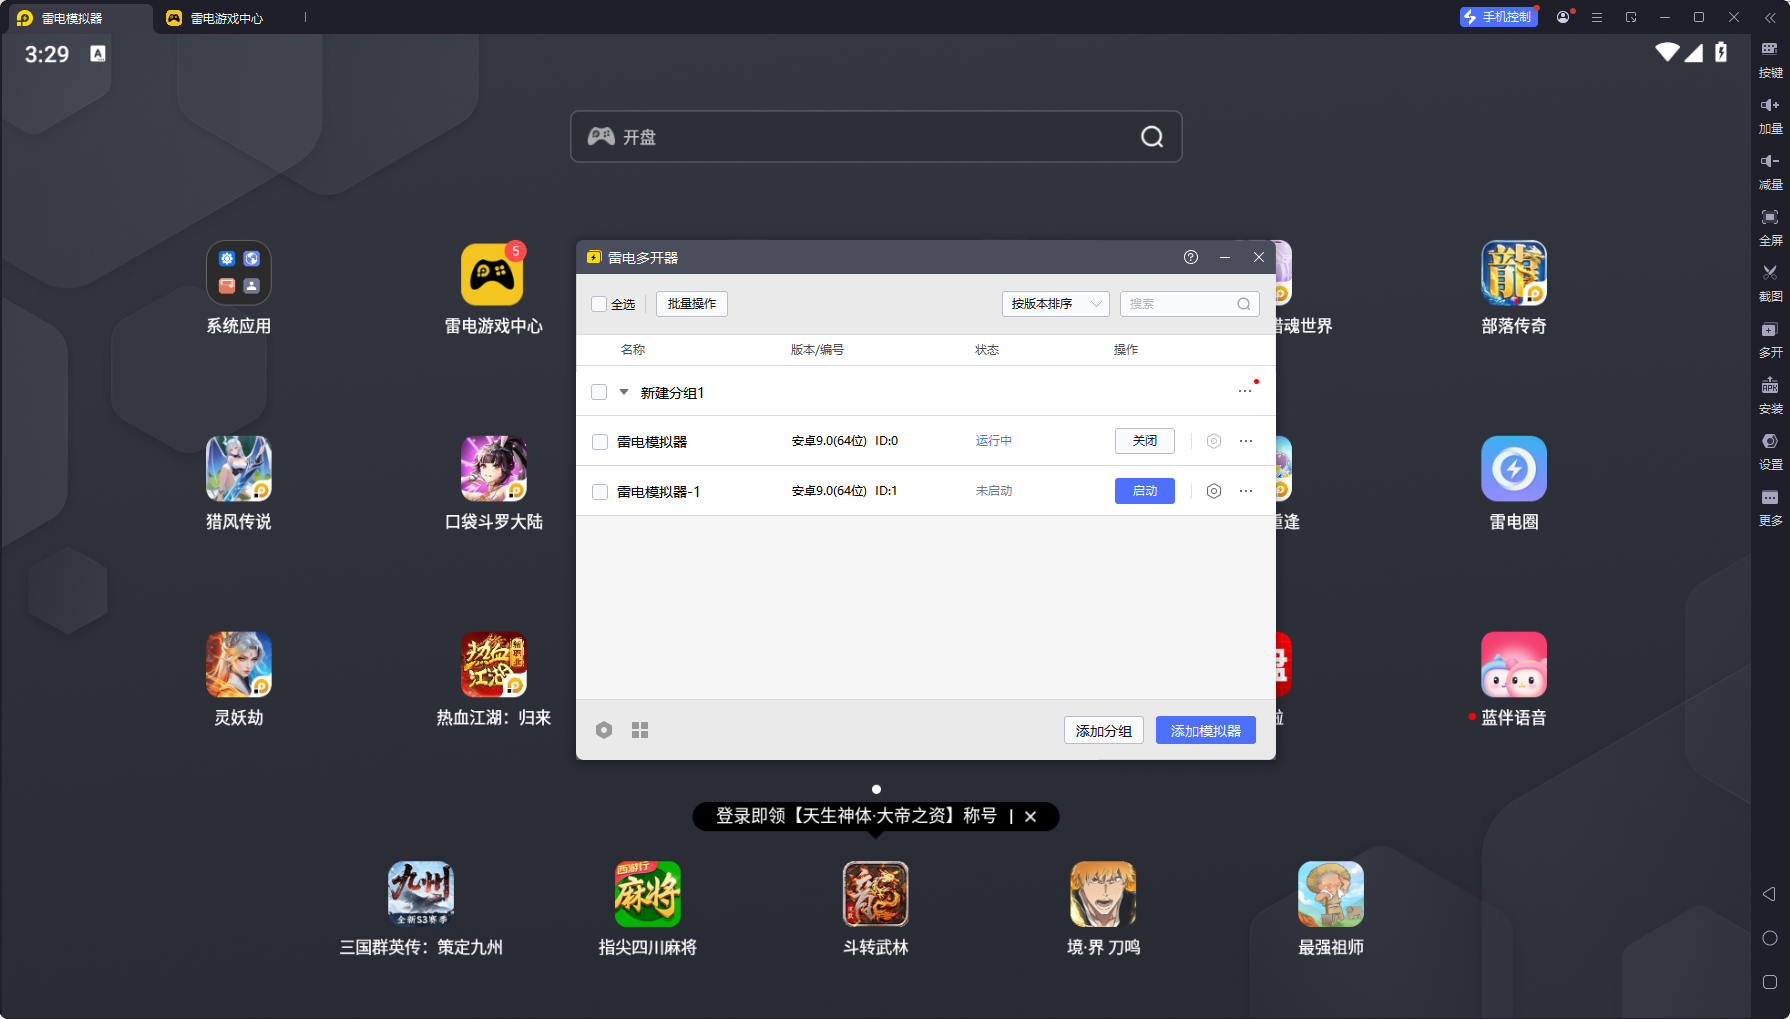
Task: Open more options for 雷电模拟器 row
Action: pos(1246,441)
